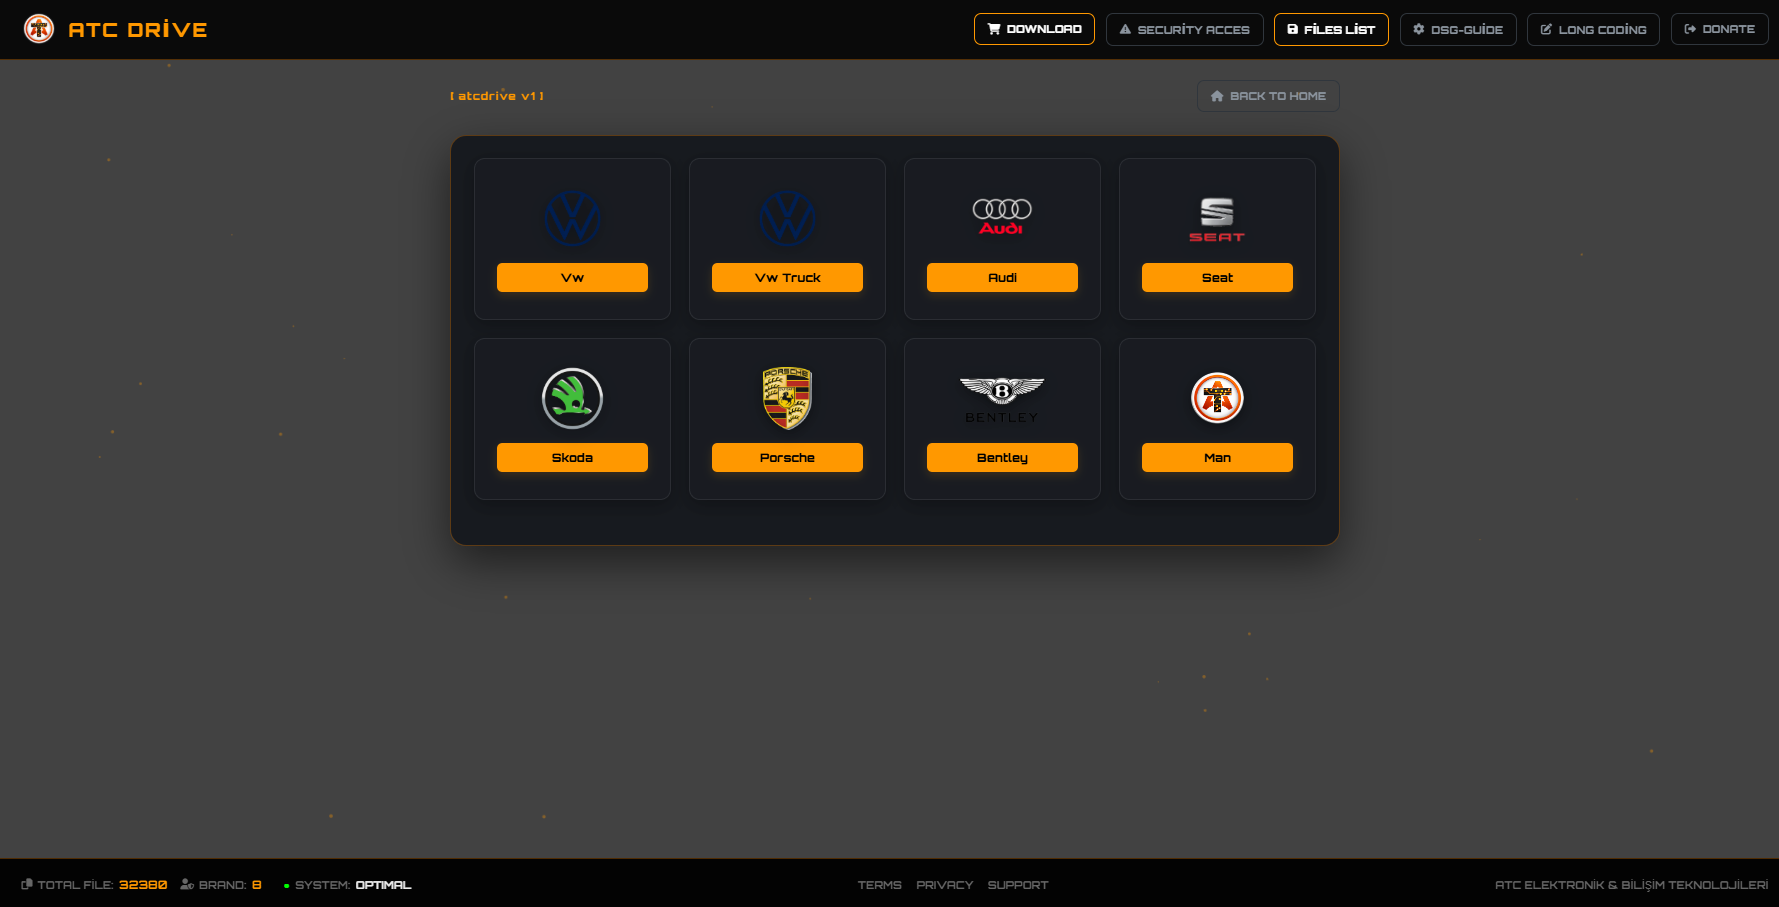Click the Skoda green arrow logo
Screen dimensions: 1779x907
pyautogui.click(x=572, y=398)
